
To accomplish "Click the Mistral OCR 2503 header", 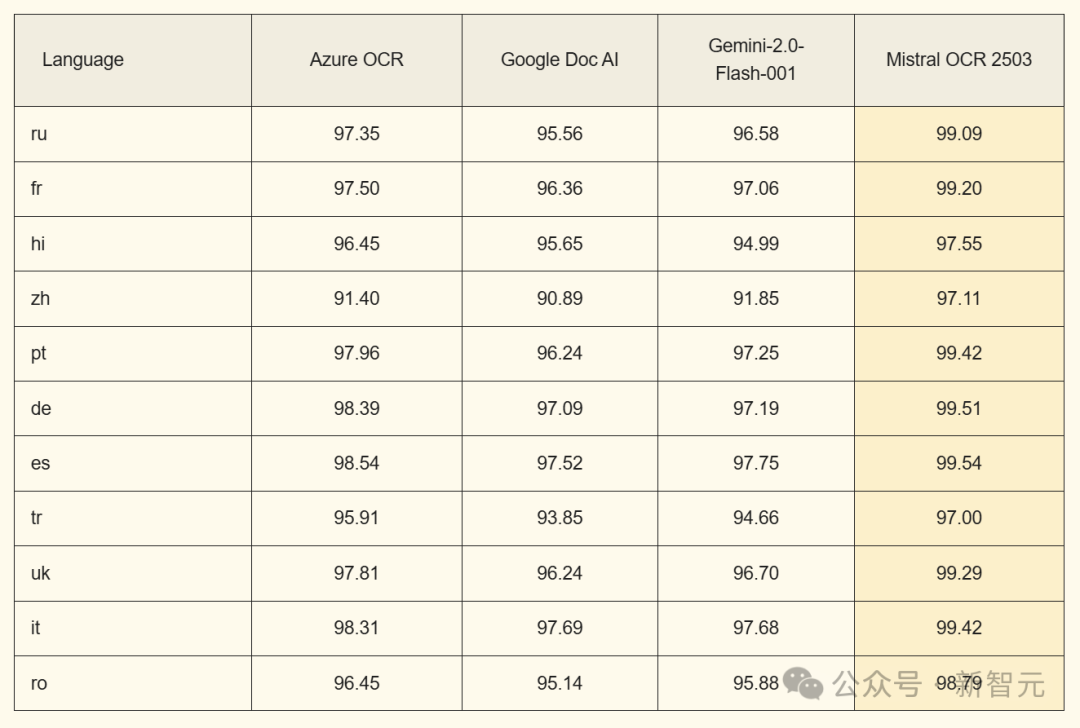I will [x=959, y=60].
